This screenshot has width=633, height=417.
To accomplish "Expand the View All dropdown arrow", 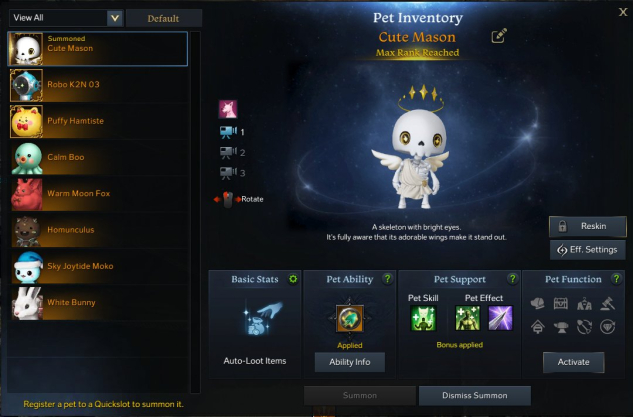I will pyautogui.click(x=115, y=18).
